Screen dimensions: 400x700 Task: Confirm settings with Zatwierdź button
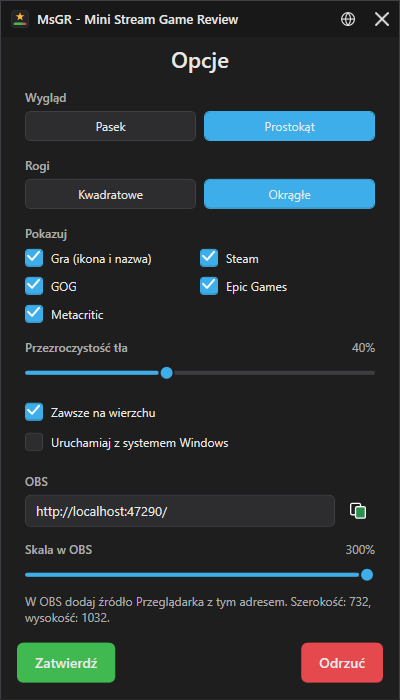[66, 662]
